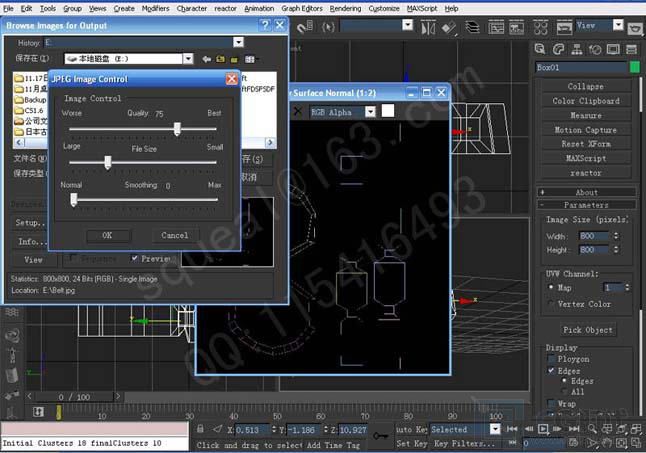This screenshot has width=646, height=453.
Task: Click OK in JPEG Image Control
Action: (x=108, y=235)
